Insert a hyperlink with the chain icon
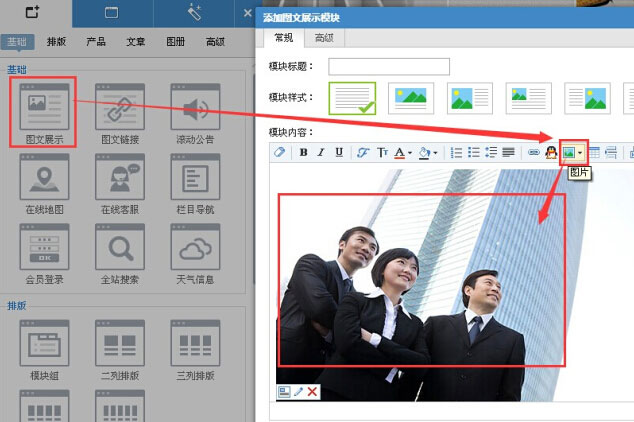This screenshot has height=422, width=634. [534, 152]
